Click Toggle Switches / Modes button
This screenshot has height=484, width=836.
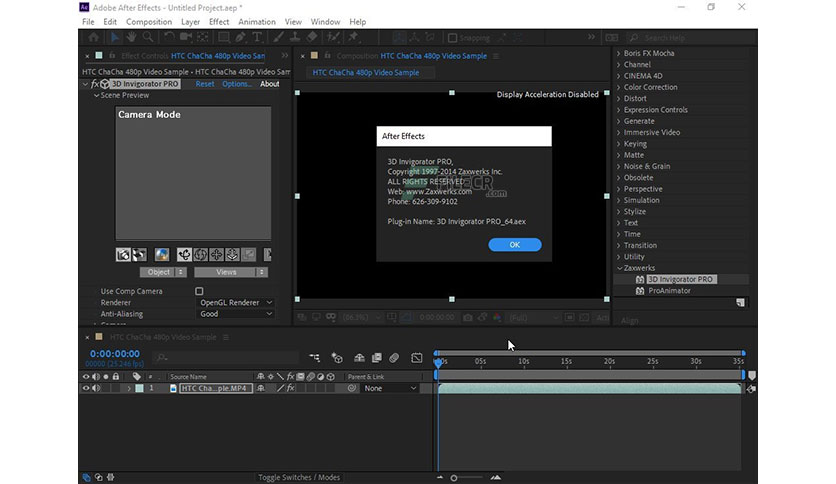(299, 477)
